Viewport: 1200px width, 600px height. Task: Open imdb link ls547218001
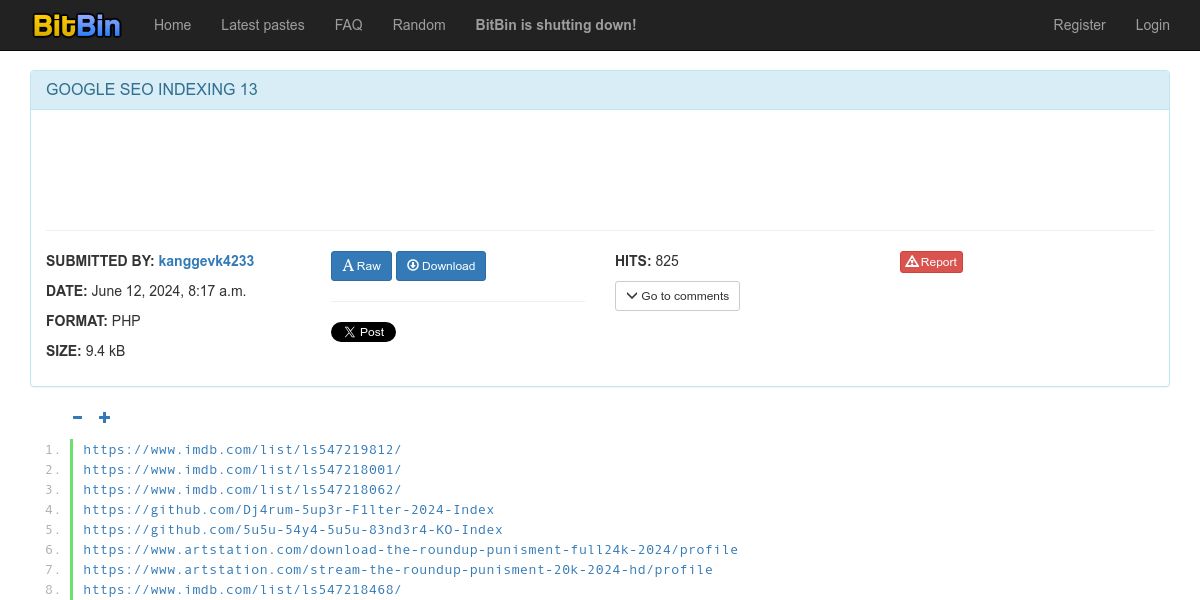[x=242, y=470]
